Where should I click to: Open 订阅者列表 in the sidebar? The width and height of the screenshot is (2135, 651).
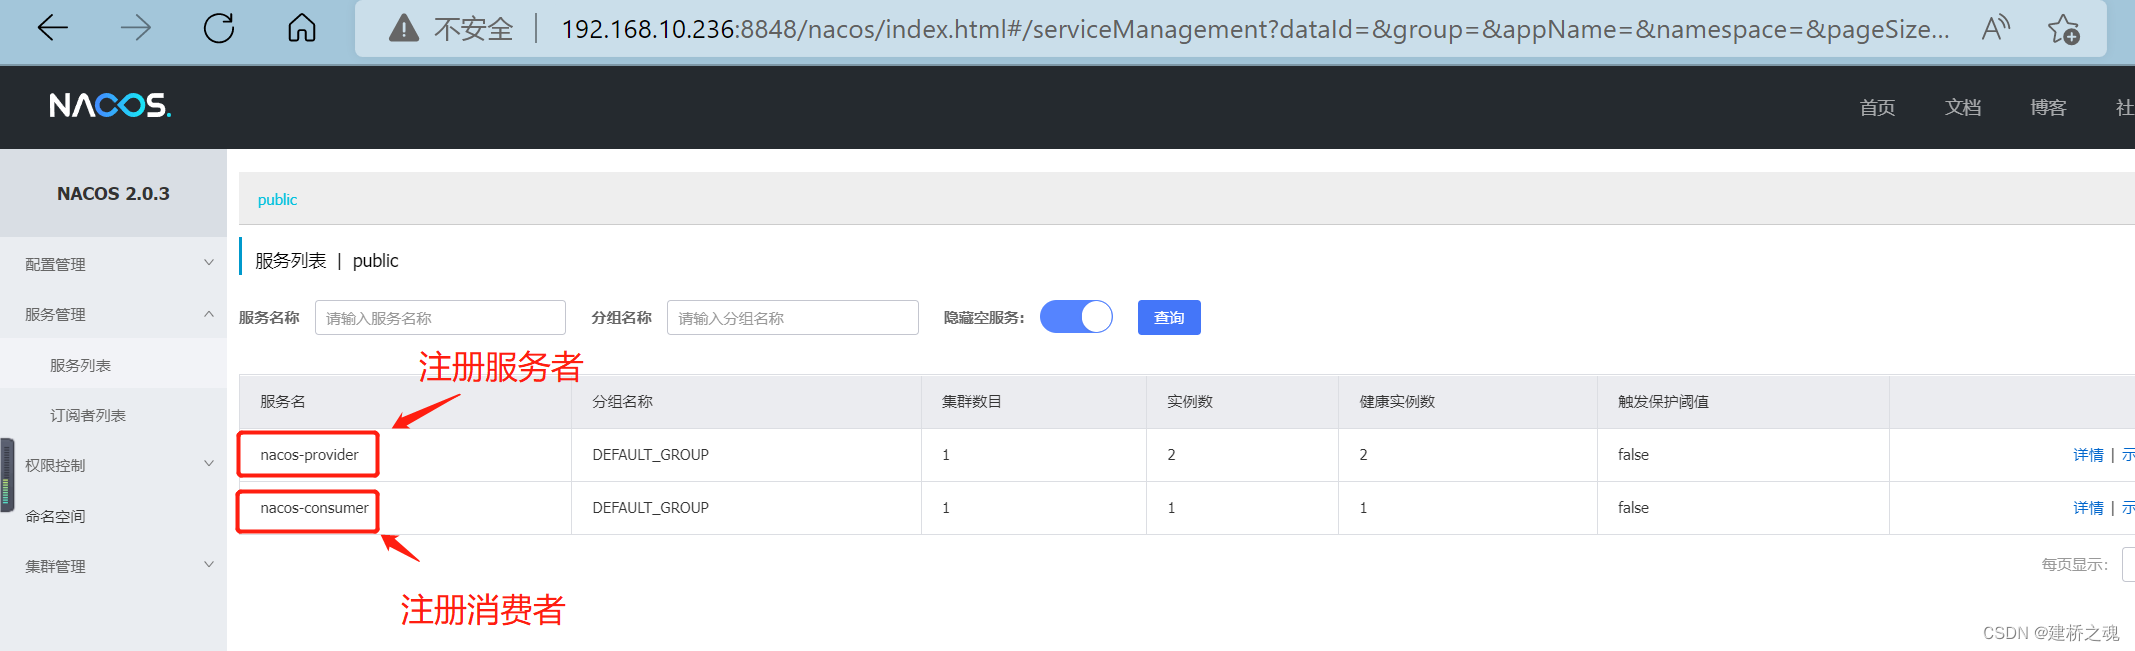click(88, 415)
